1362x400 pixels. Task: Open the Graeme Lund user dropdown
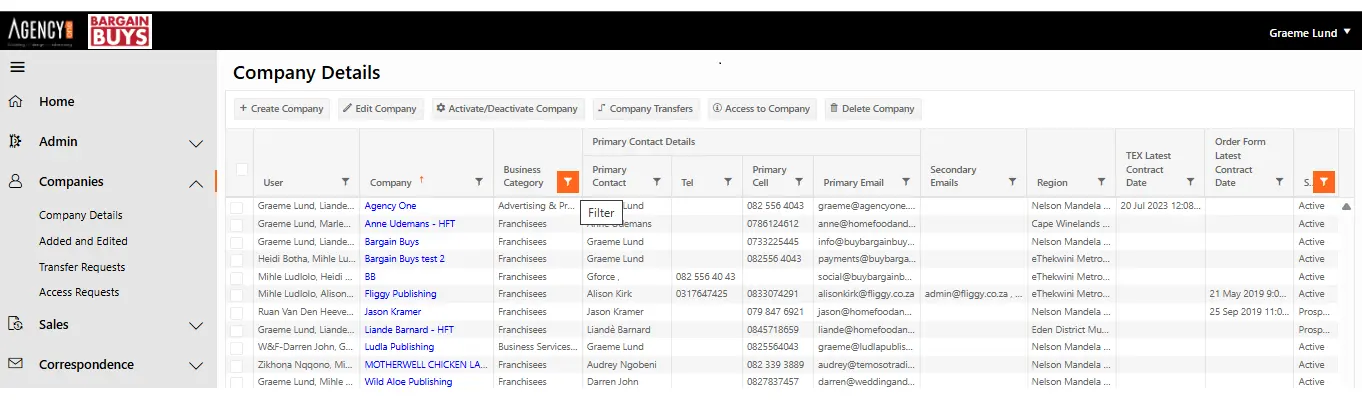(x=1309, y=33)
